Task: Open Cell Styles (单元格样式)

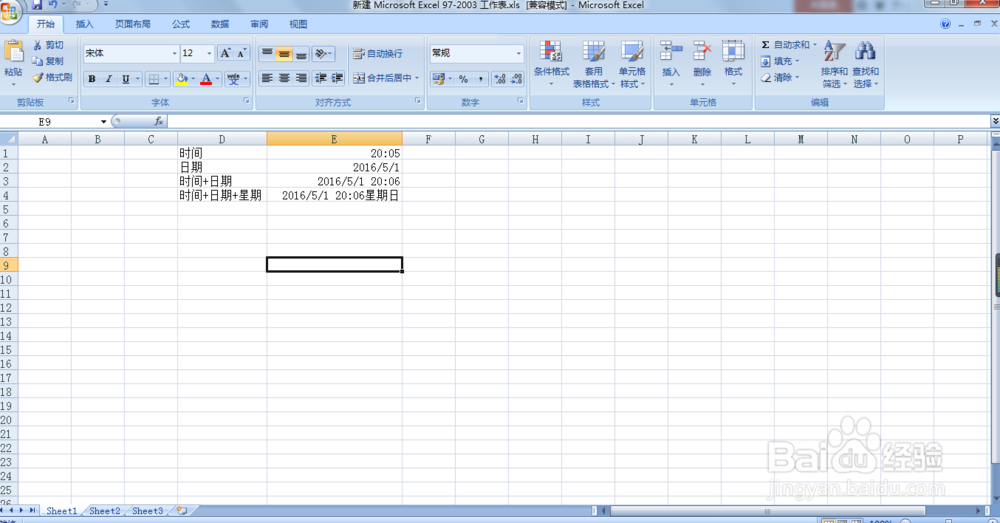Action: 632,64
